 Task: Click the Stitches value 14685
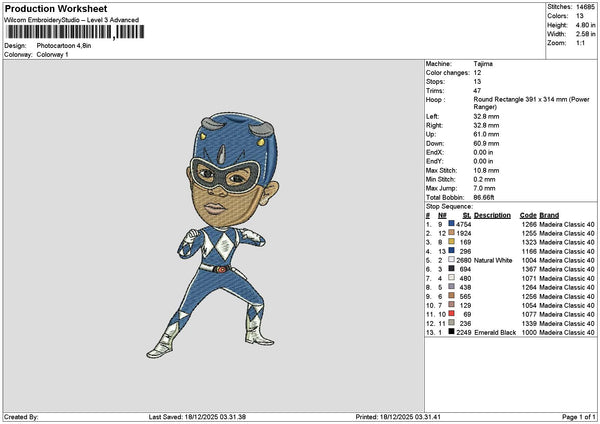585,7
